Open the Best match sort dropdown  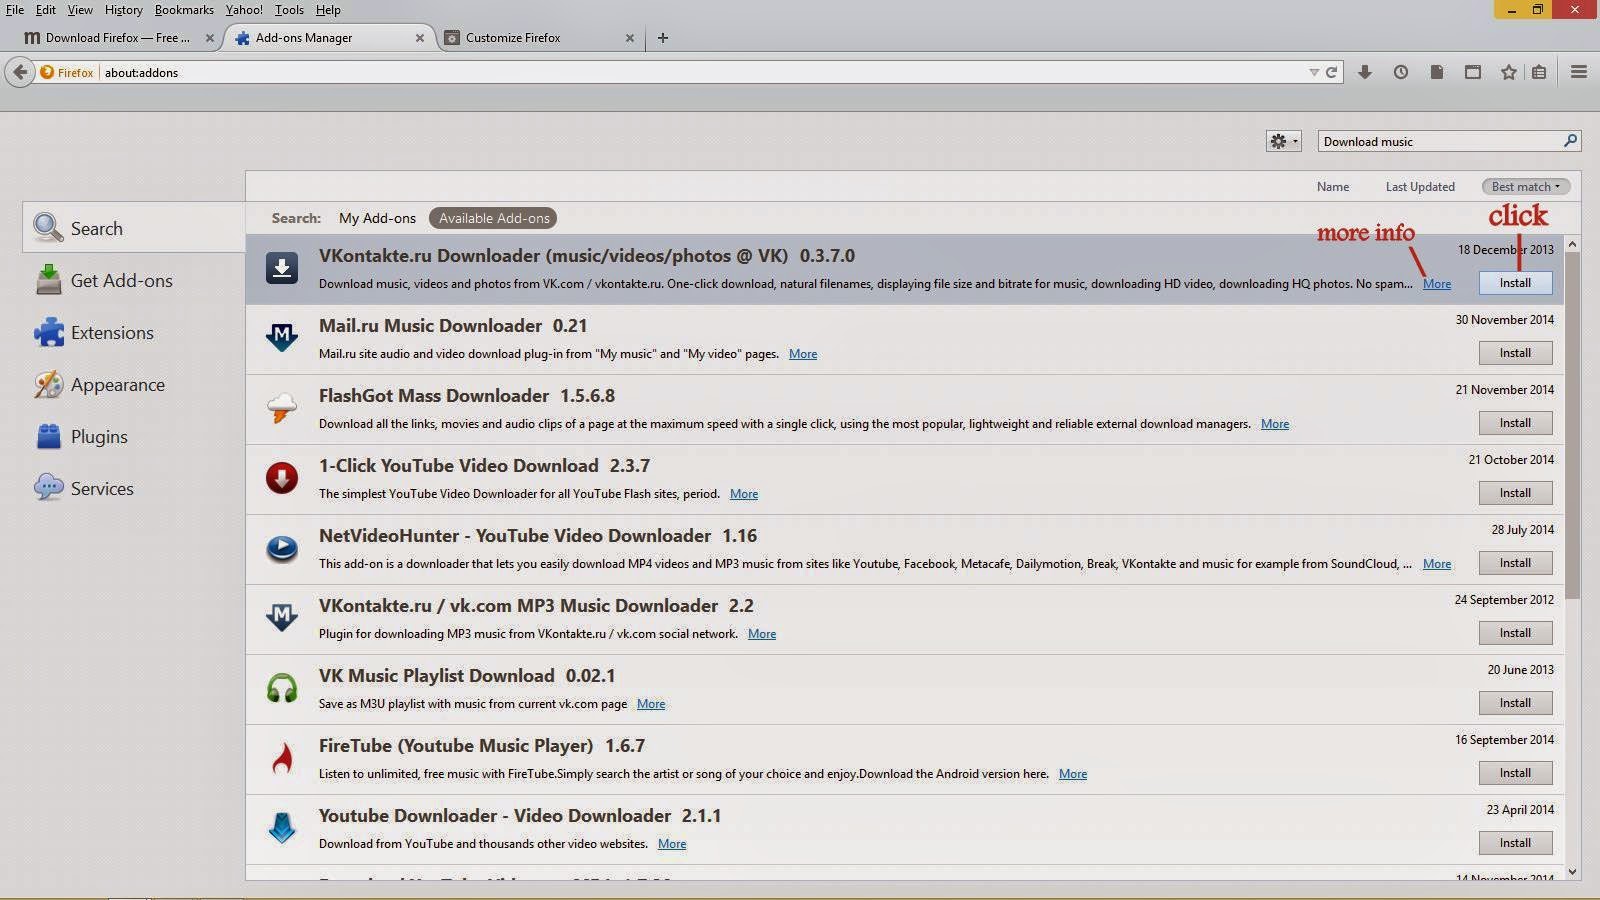[1526, 187]
